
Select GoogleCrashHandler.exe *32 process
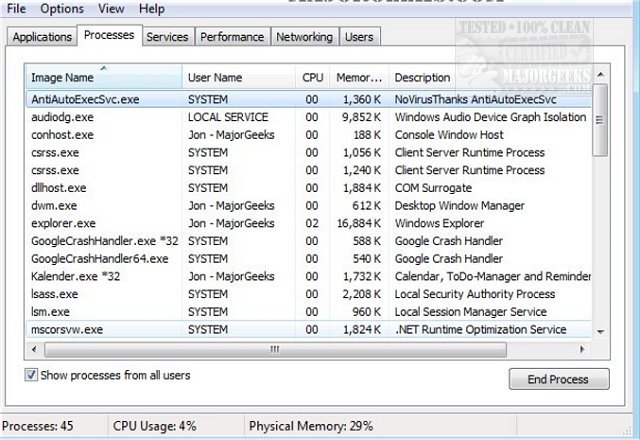309,241
